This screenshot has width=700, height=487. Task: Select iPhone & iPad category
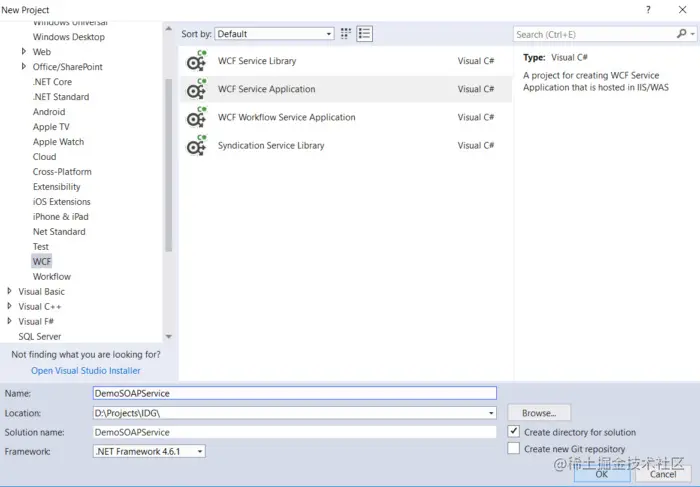tap(61, 216)
